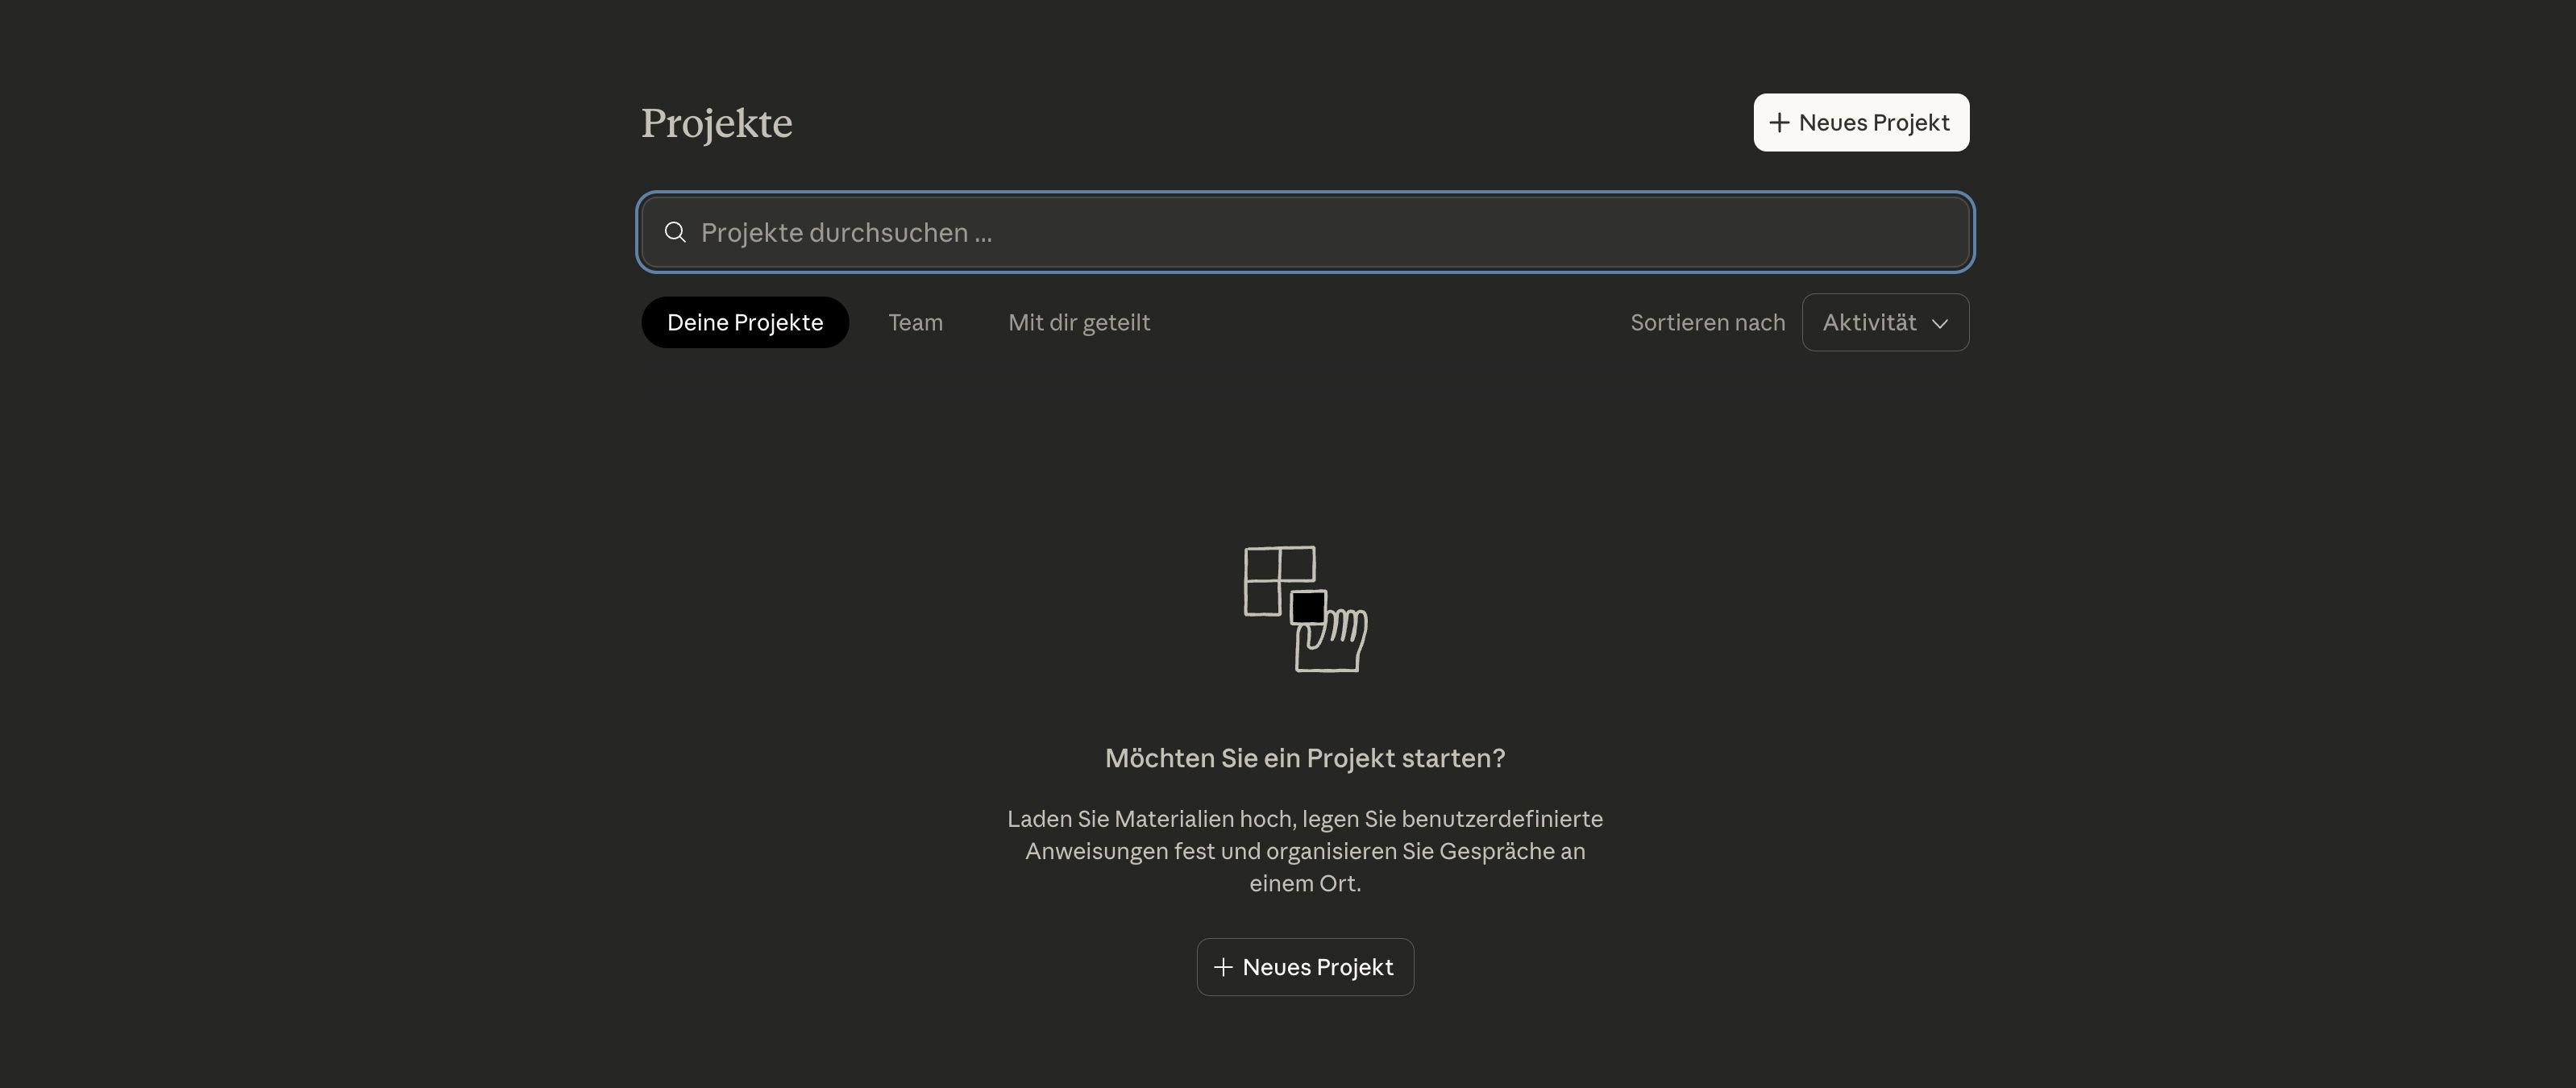The height and width of the screenshot is (1088, 2576).
Task: Click the chevron arrow next to Aktivität
Action: coord(1940,323)
